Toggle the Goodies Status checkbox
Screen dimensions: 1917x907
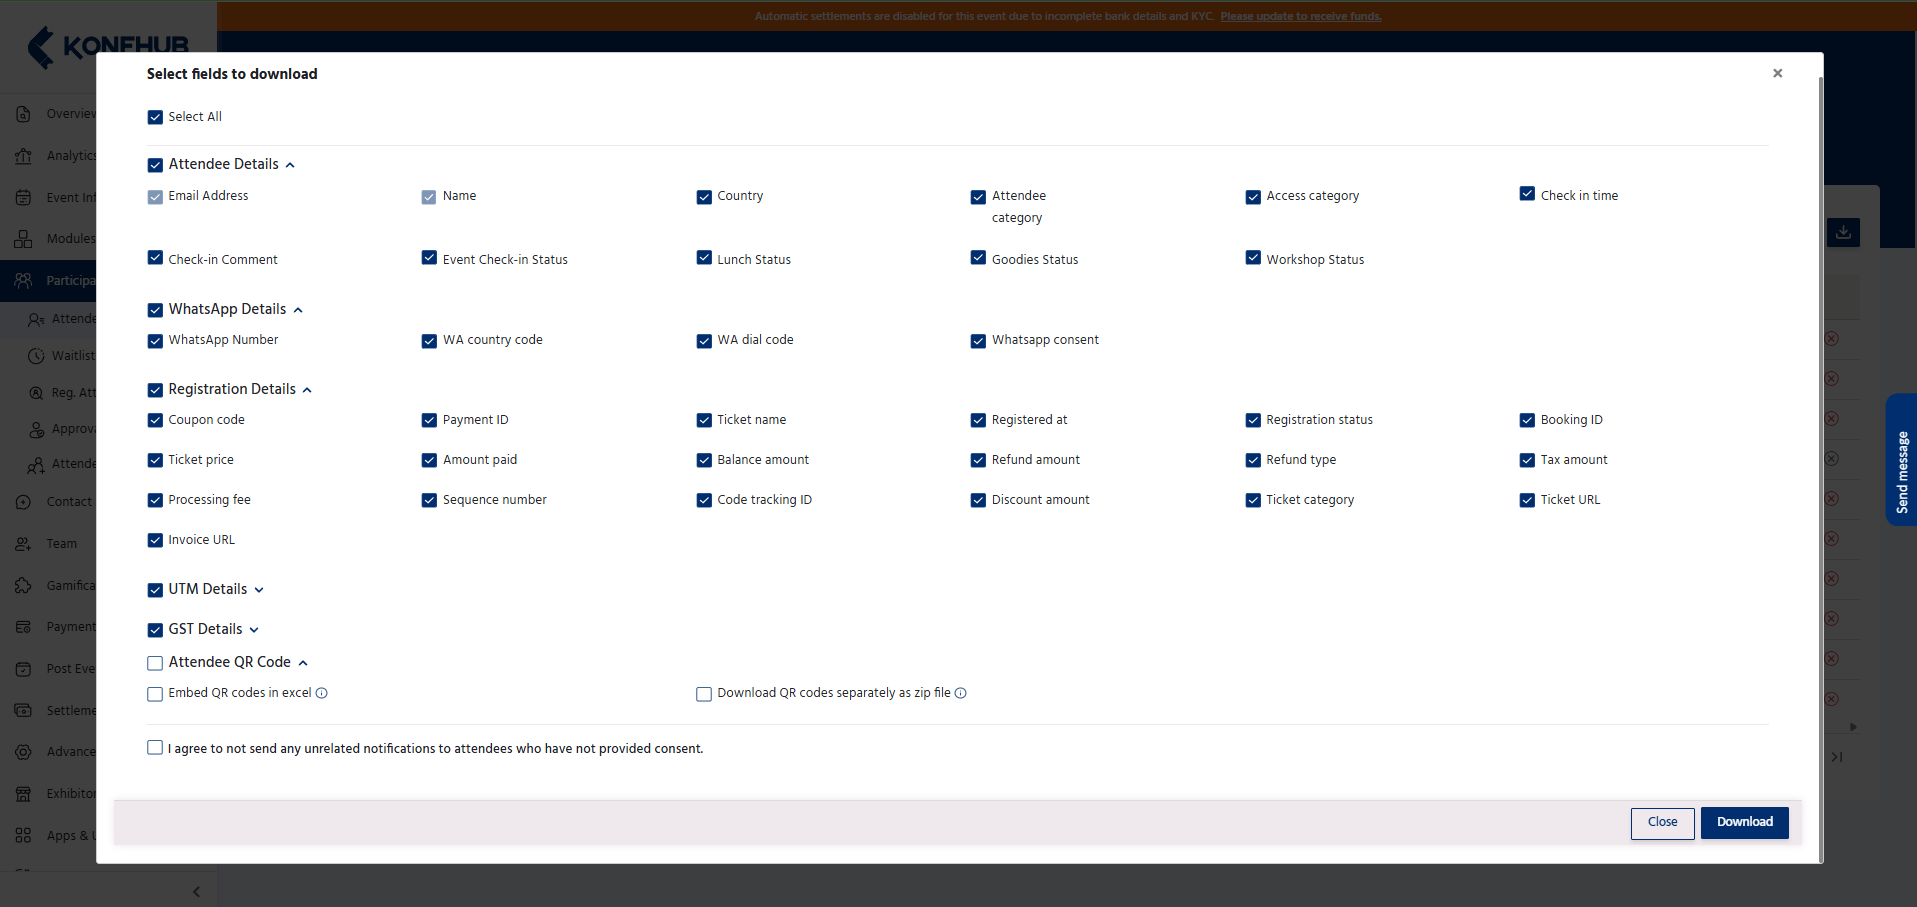(978, 258)
